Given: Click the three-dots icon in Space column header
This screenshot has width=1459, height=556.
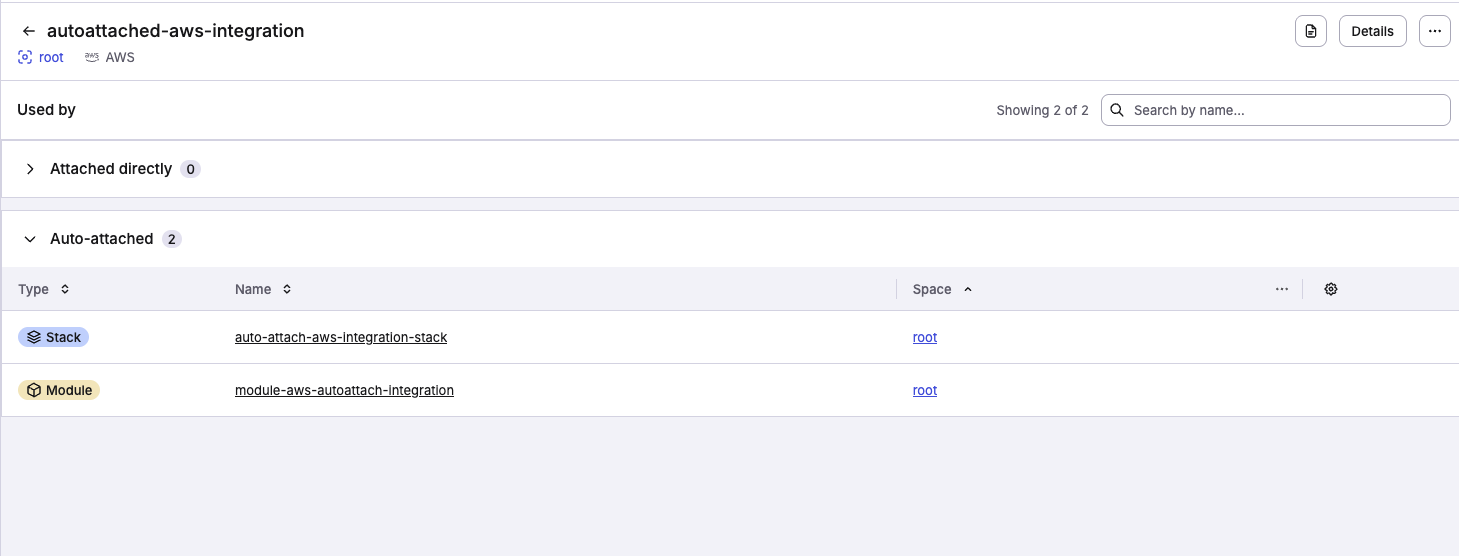Looking at the screenshot, I should 1281,289.
